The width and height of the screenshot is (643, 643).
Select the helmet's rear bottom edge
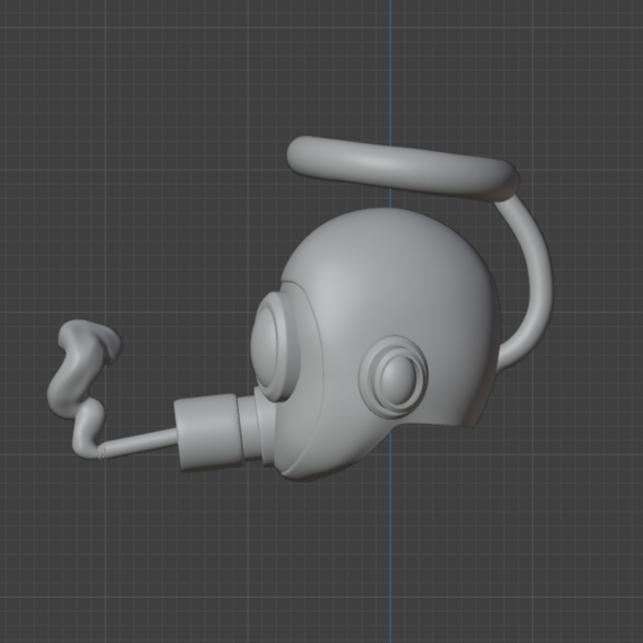pyautogui.click(x=468, y=414)
